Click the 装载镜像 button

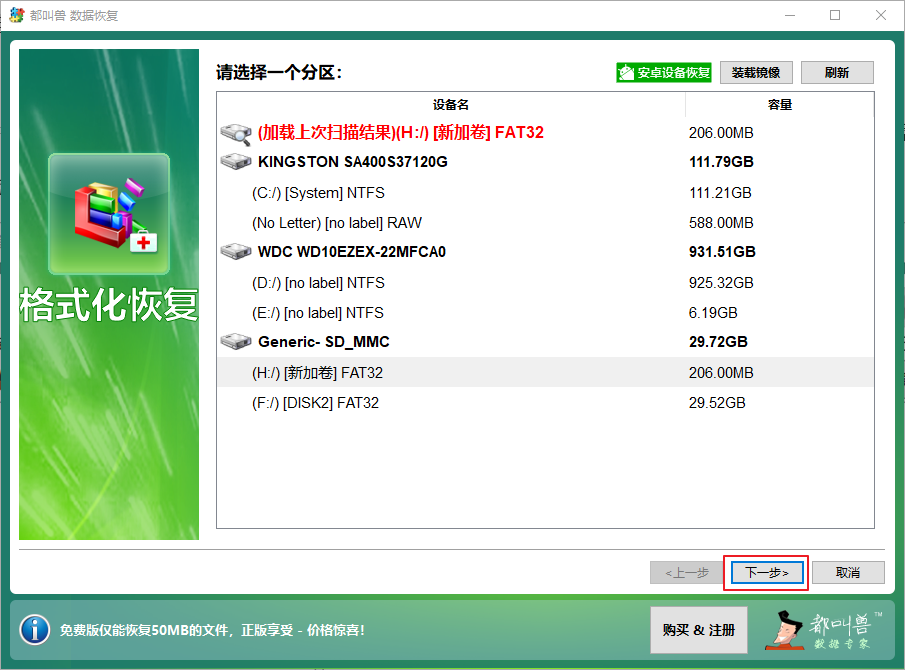point(756,73)
